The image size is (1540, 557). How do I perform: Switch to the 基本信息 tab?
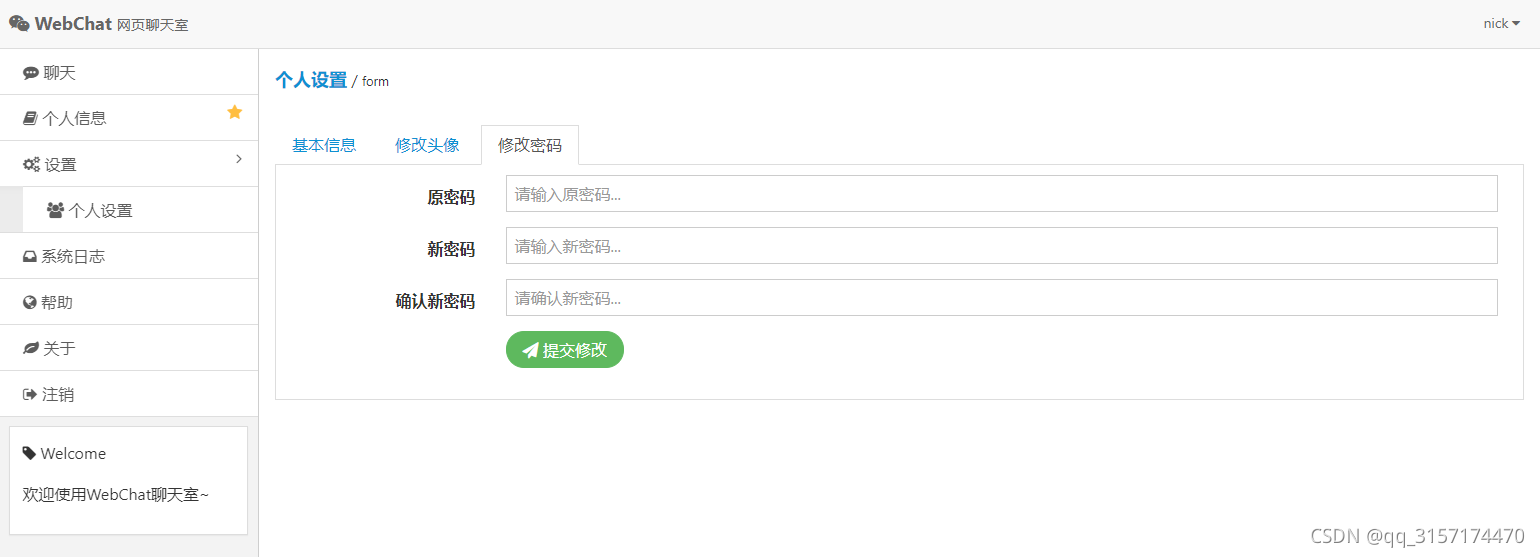point(324,145)
